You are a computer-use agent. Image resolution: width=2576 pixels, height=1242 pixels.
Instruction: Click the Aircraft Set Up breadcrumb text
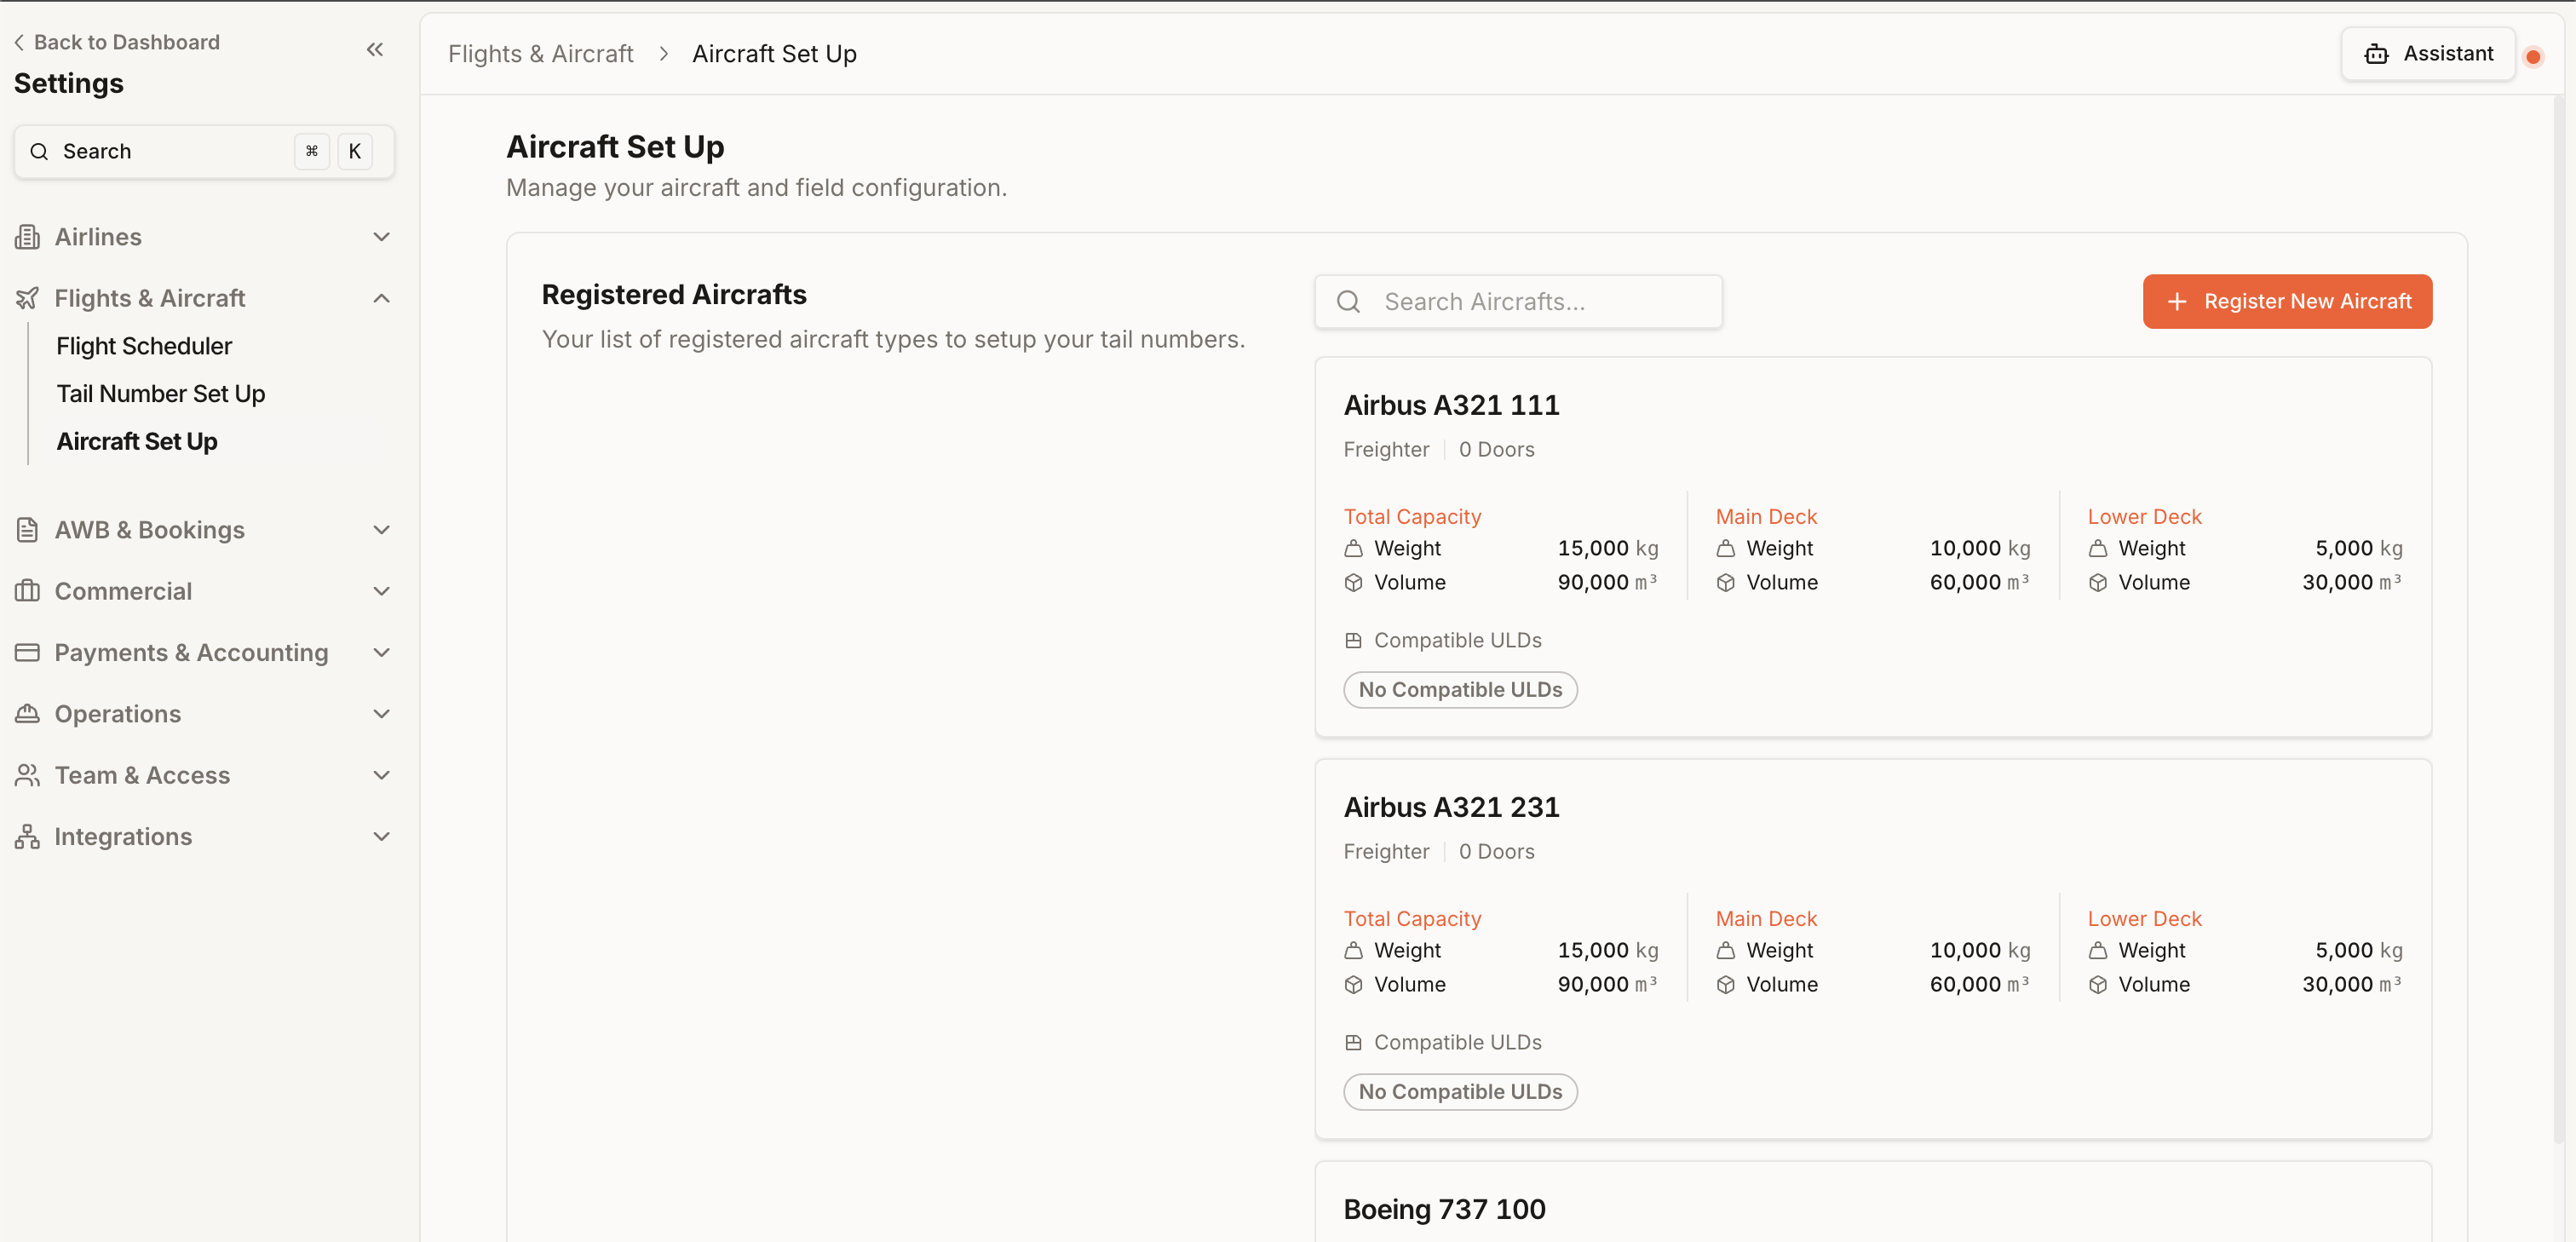point(774,54)
